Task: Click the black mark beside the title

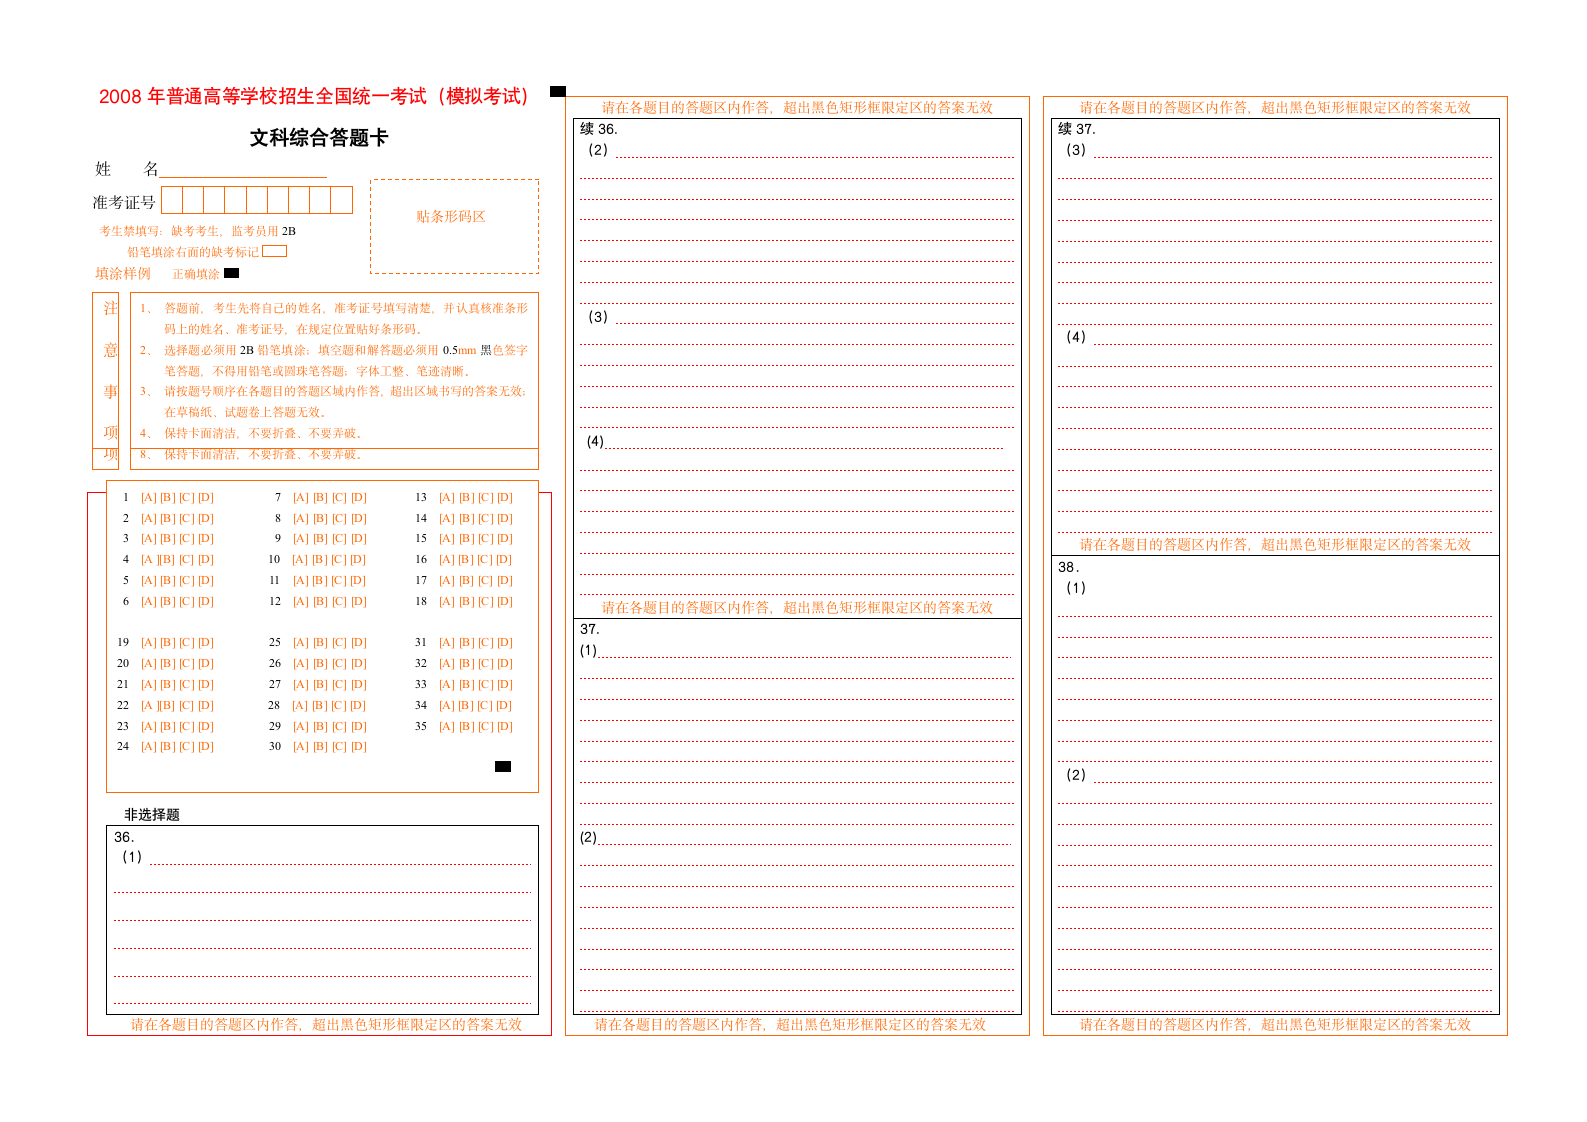Action: 558,91
